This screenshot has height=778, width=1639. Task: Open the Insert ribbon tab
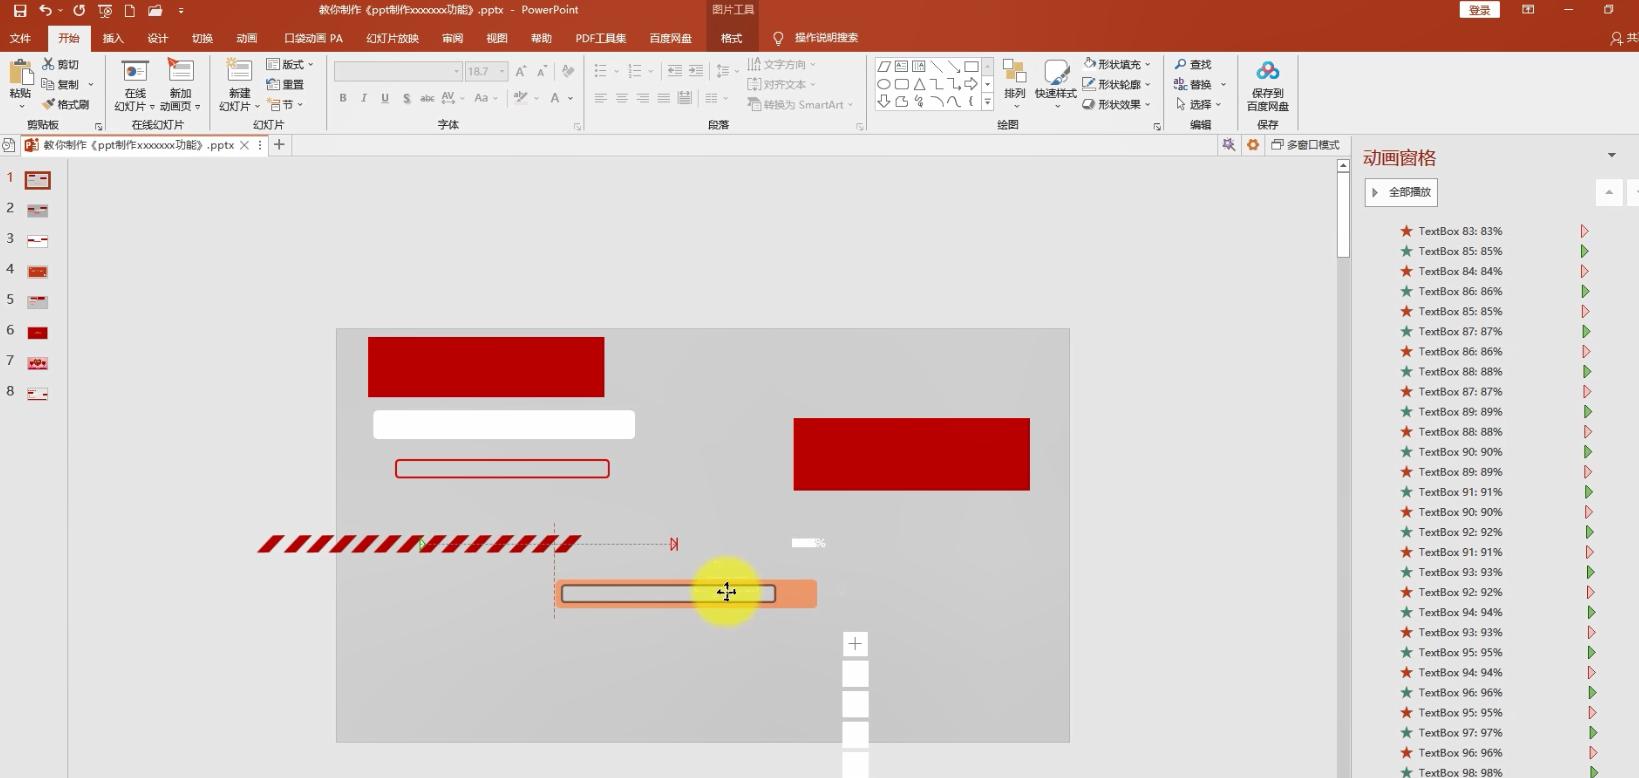(x=113, y=38)
